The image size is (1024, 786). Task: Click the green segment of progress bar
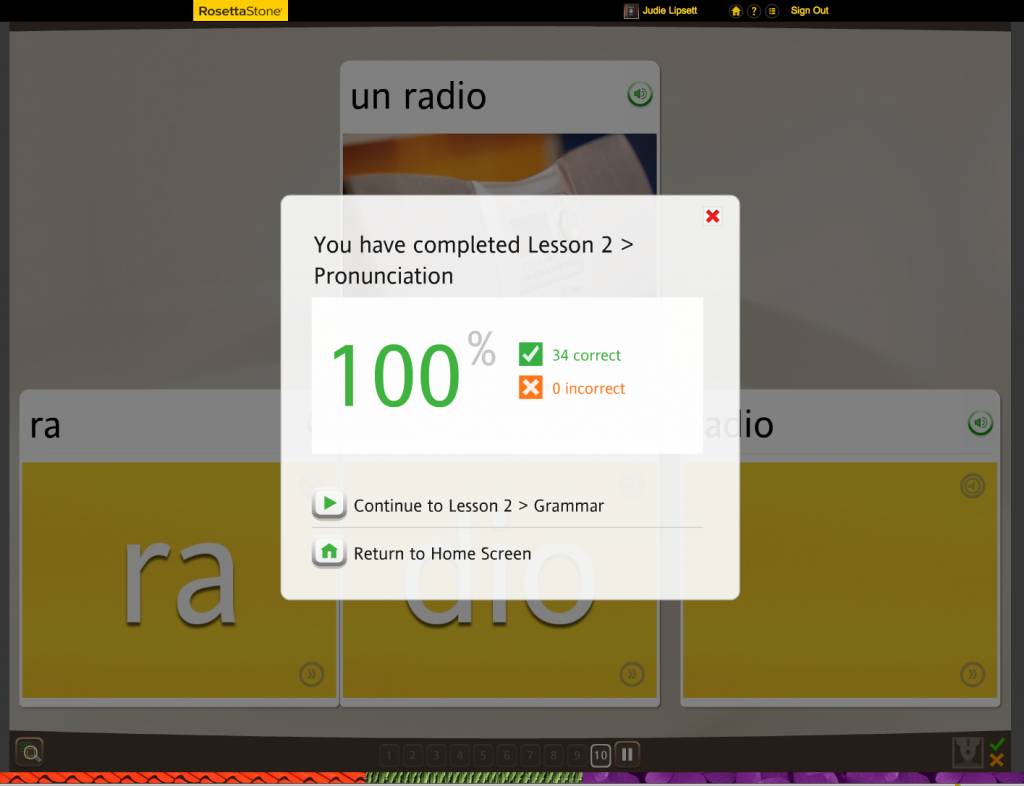click(x=473, y=778)
